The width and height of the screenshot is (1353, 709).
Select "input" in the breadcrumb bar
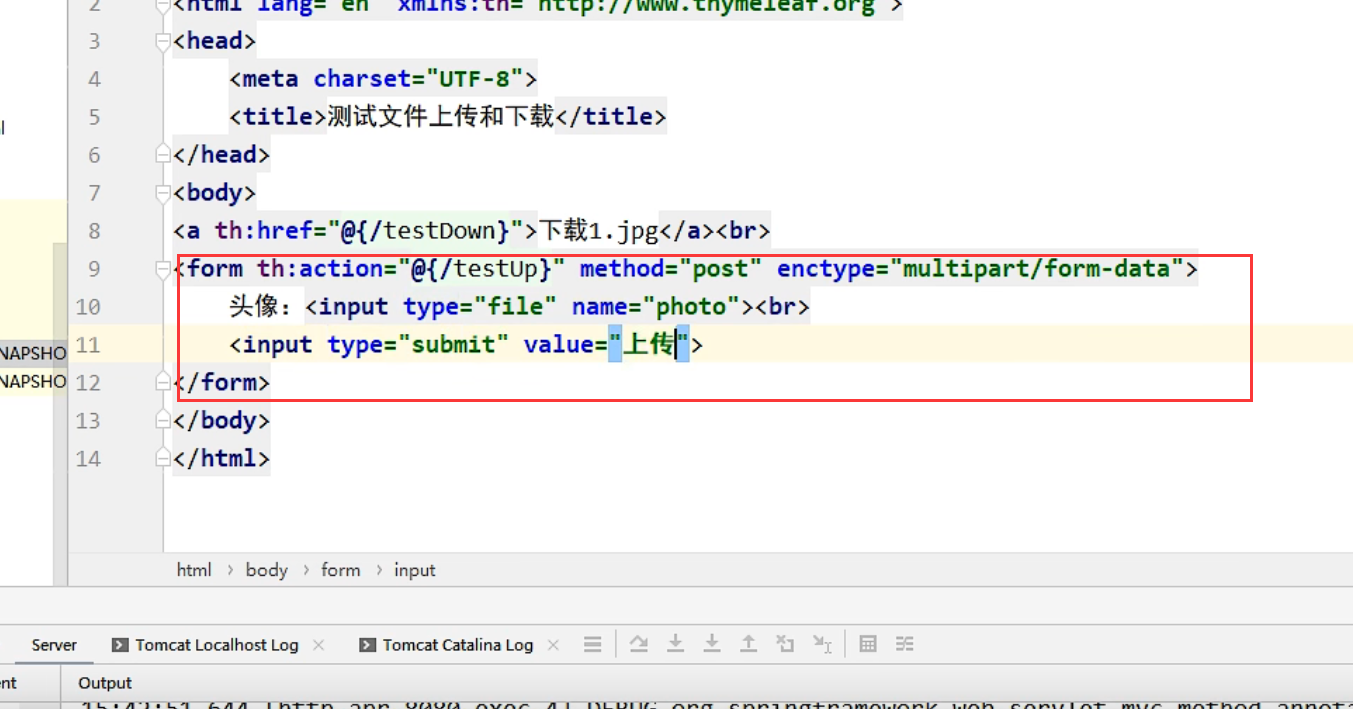click(x=414, y=569)
